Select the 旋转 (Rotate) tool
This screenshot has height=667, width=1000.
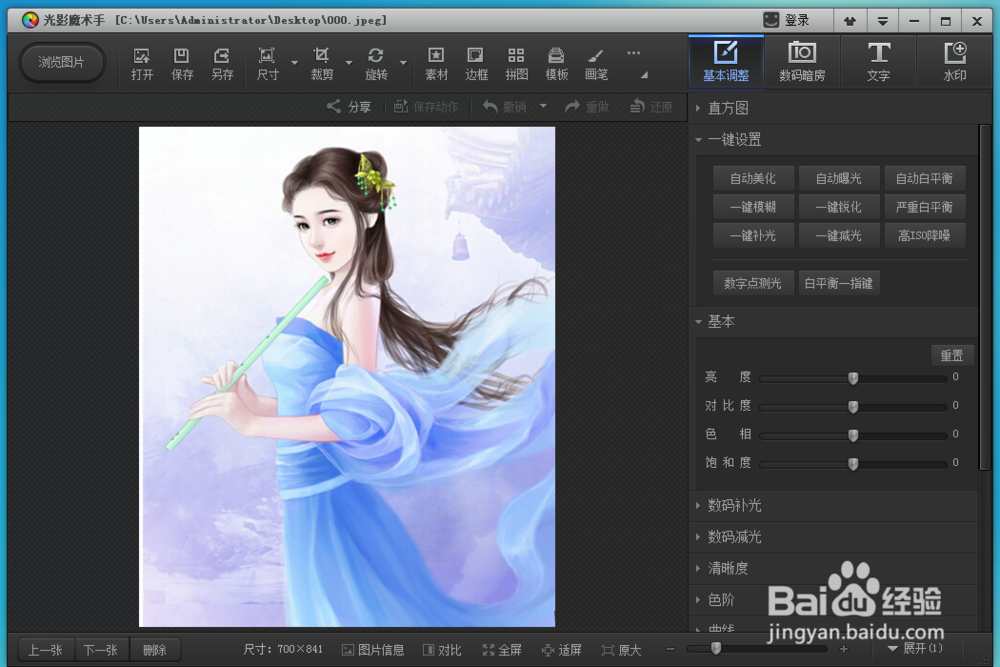[376, 64]
